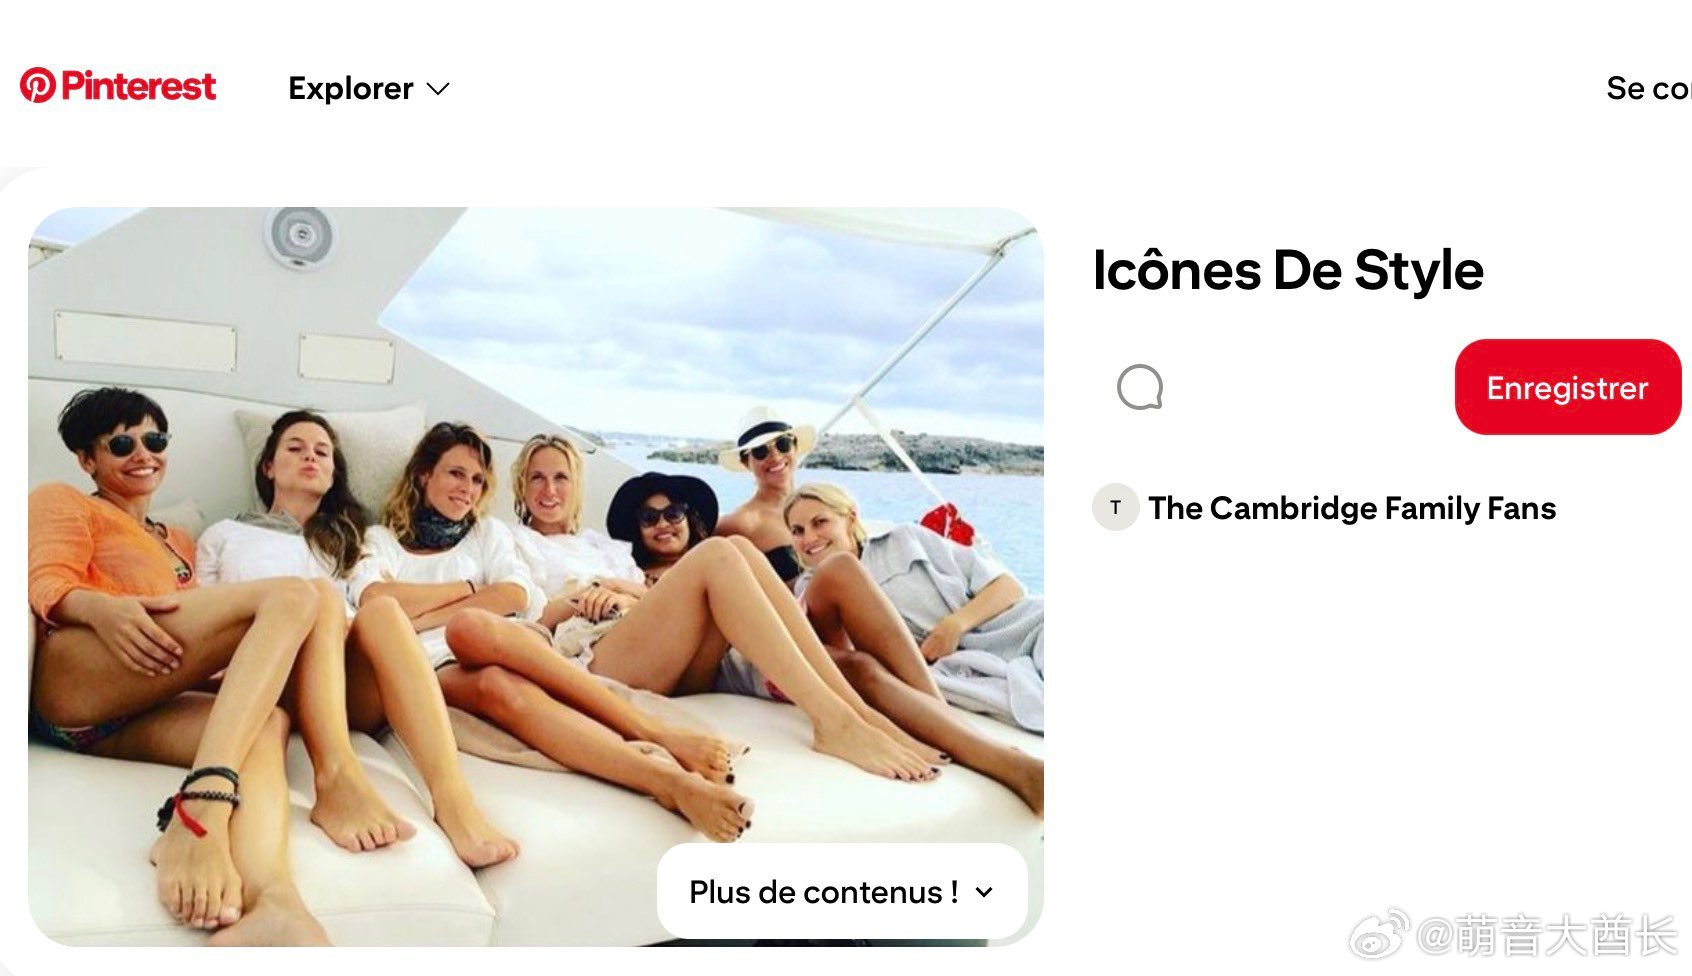Image resolution: width=1692 pixels, height=976 pixels.
Task: Click the T profile avatar circle
Action: (x=1116, y=507)
